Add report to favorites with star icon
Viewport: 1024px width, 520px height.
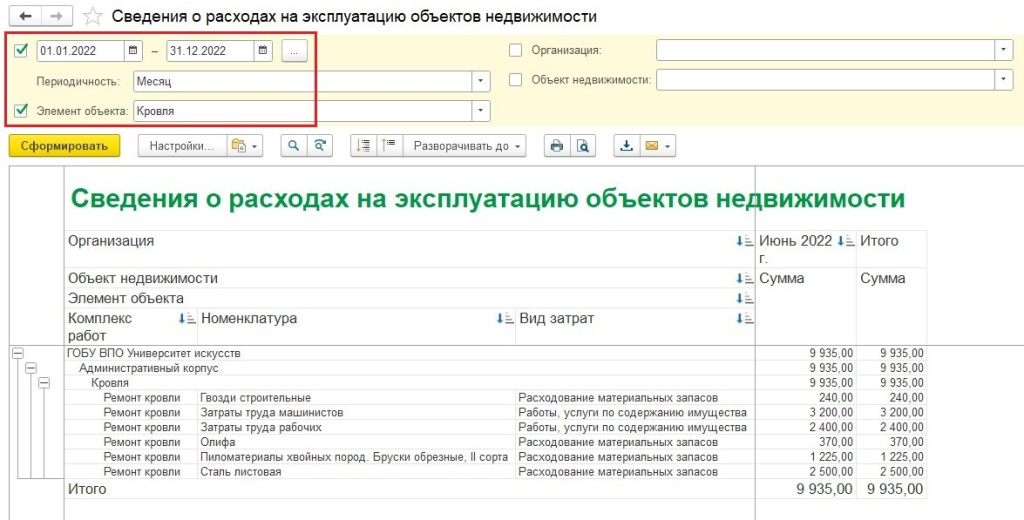92,16
